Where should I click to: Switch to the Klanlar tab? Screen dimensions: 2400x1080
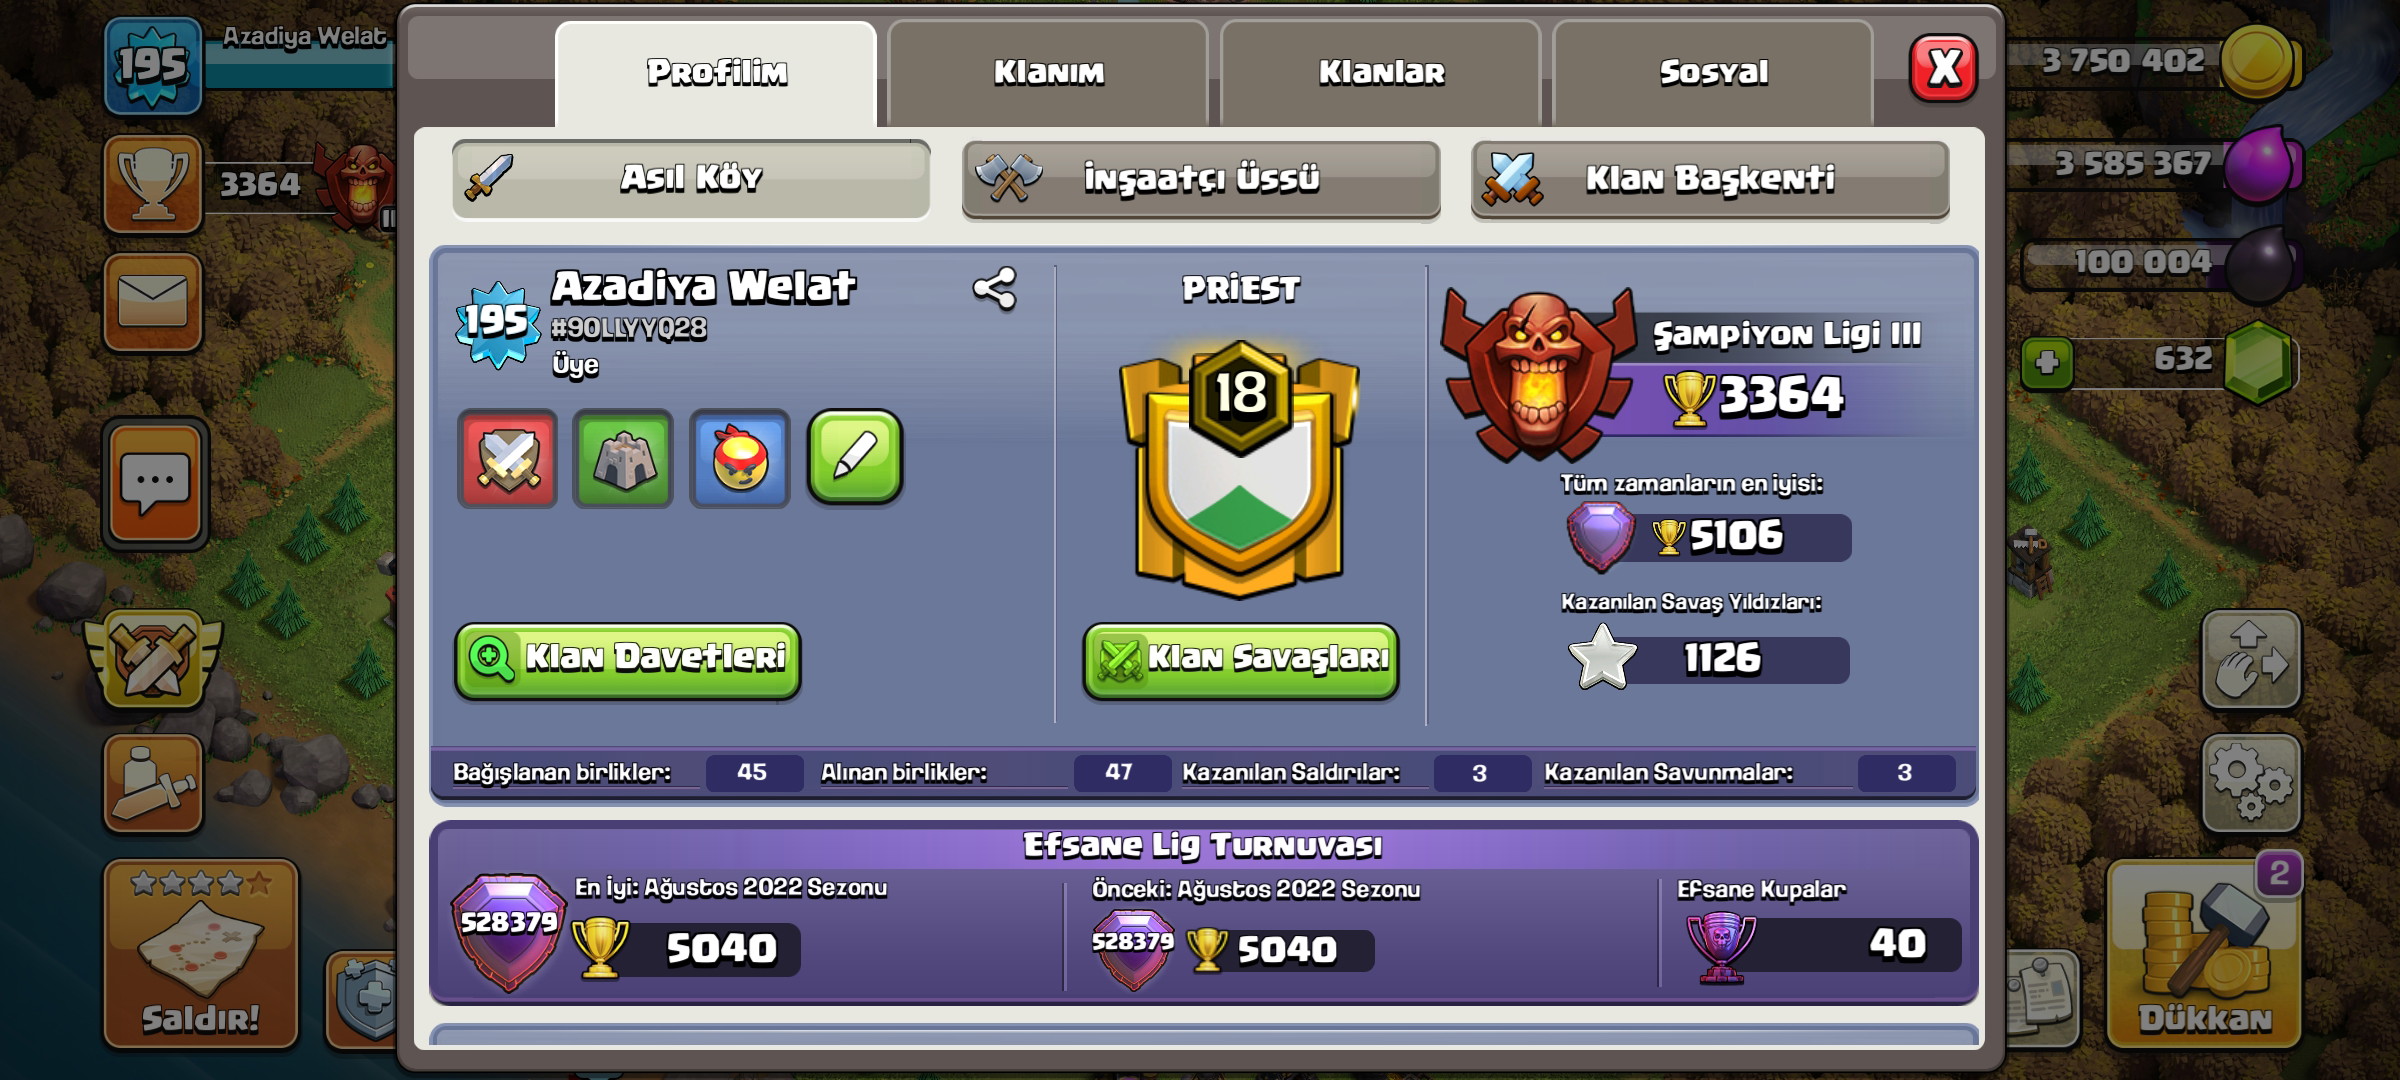1381,73
